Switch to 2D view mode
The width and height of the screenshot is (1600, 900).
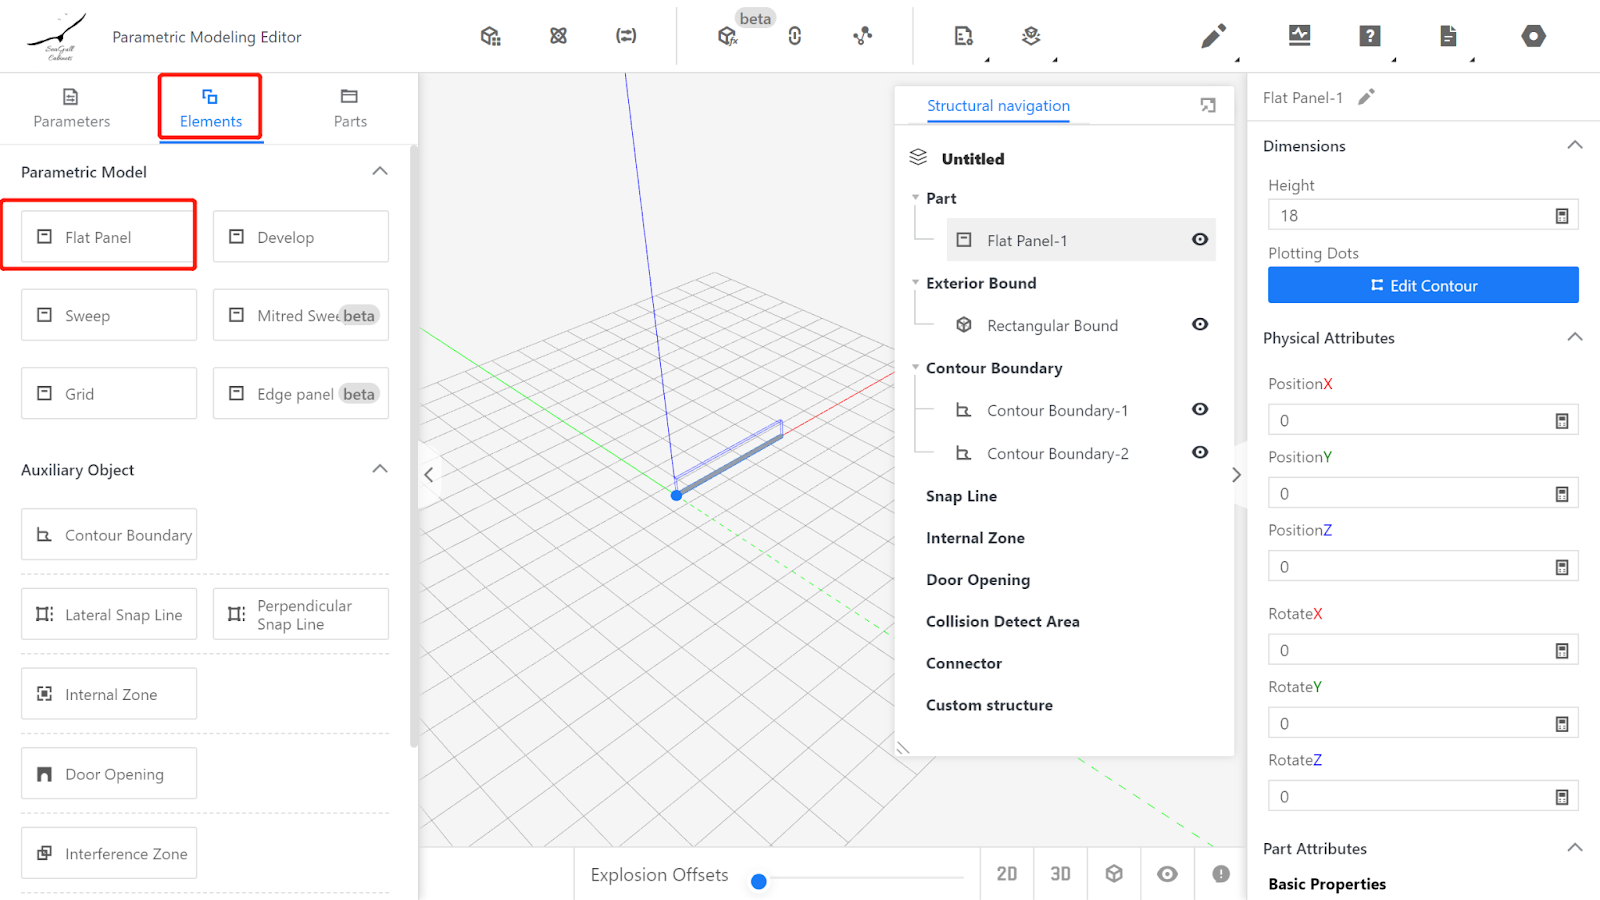(1007, 874)
